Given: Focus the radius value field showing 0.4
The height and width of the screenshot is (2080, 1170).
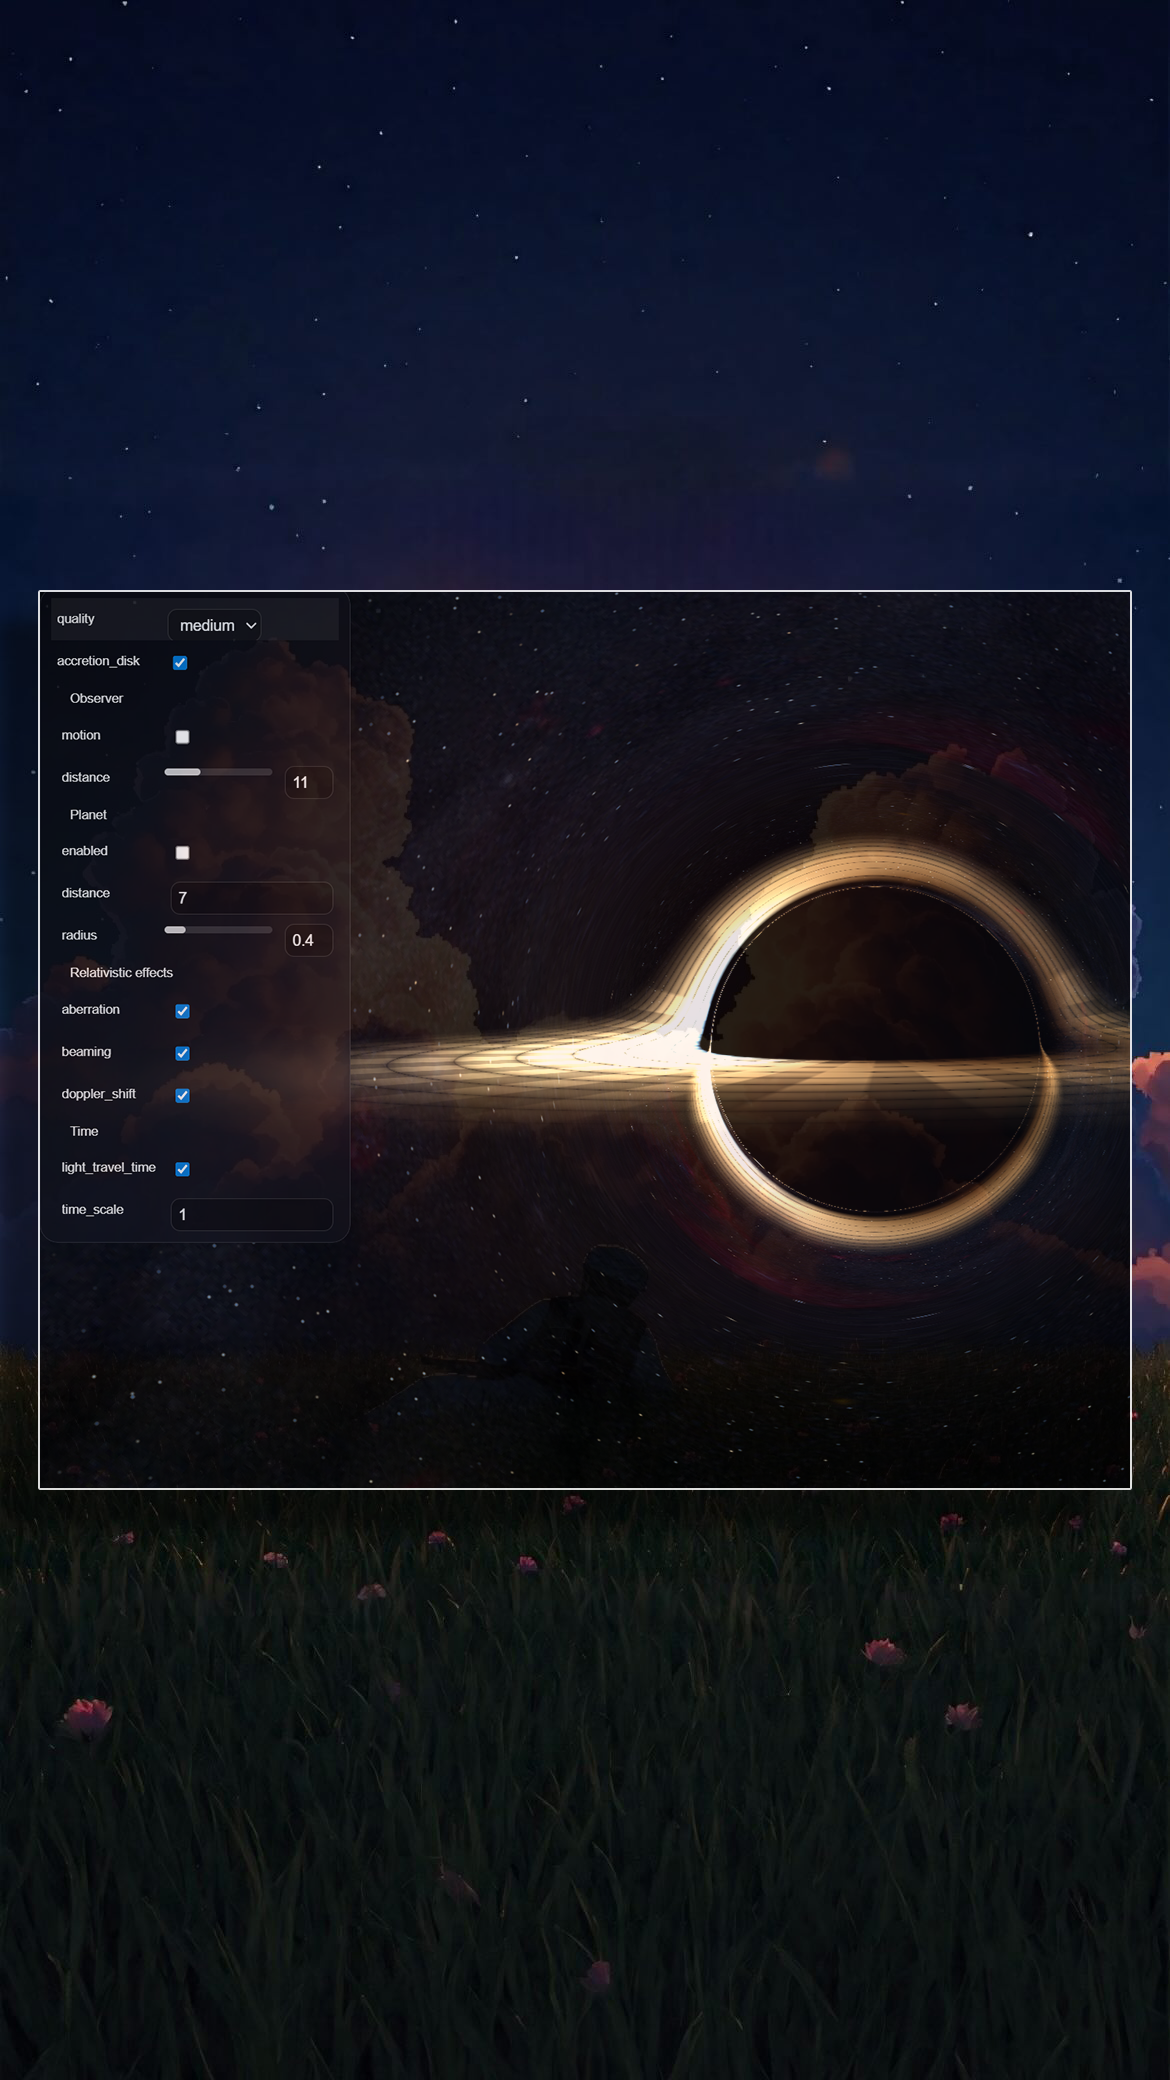Looking at the screenshot, I should pos(308,940).
